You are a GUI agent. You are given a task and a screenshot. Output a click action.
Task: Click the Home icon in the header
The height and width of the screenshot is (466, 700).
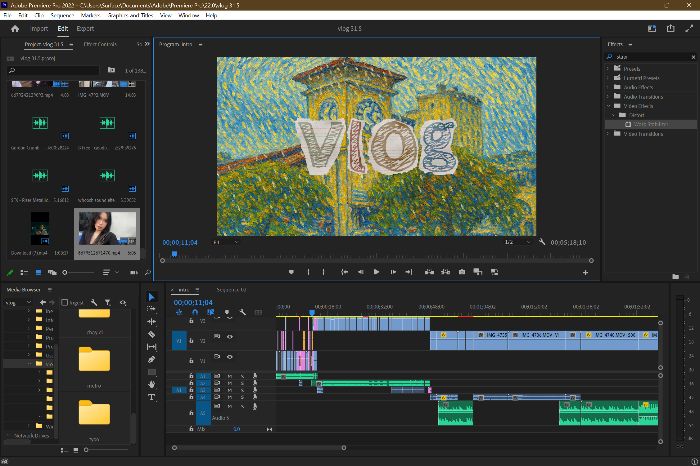[x=15, y=29]
